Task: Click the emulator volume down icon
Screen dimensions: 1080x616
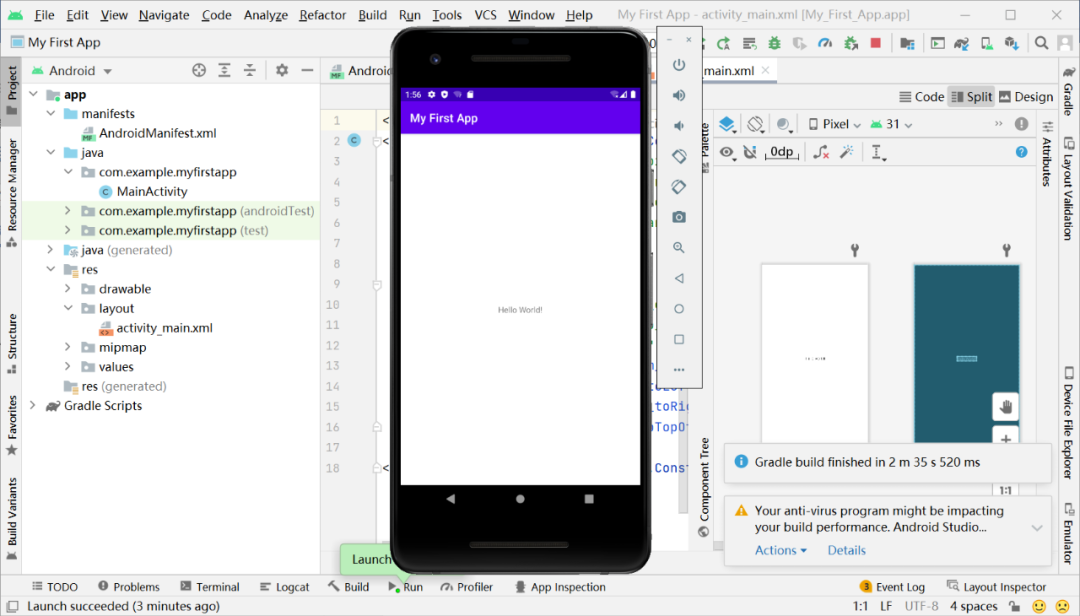Action: (x=678, y=125)
